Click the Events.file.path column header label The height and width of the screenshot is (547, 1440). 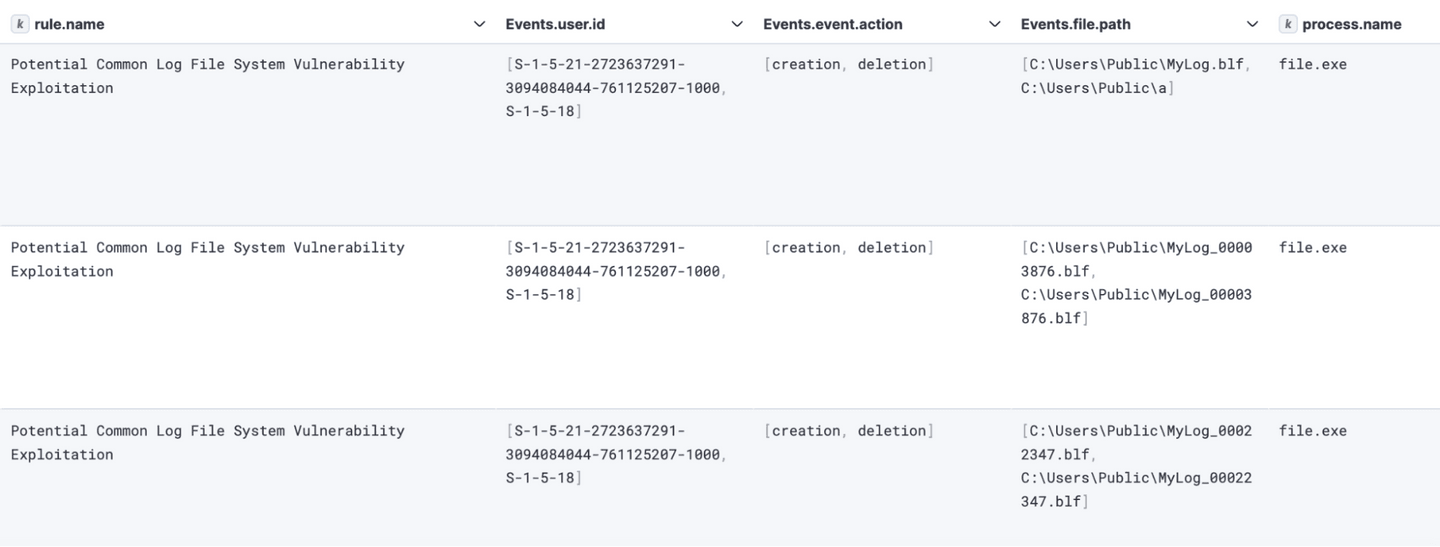[1075, 24]
